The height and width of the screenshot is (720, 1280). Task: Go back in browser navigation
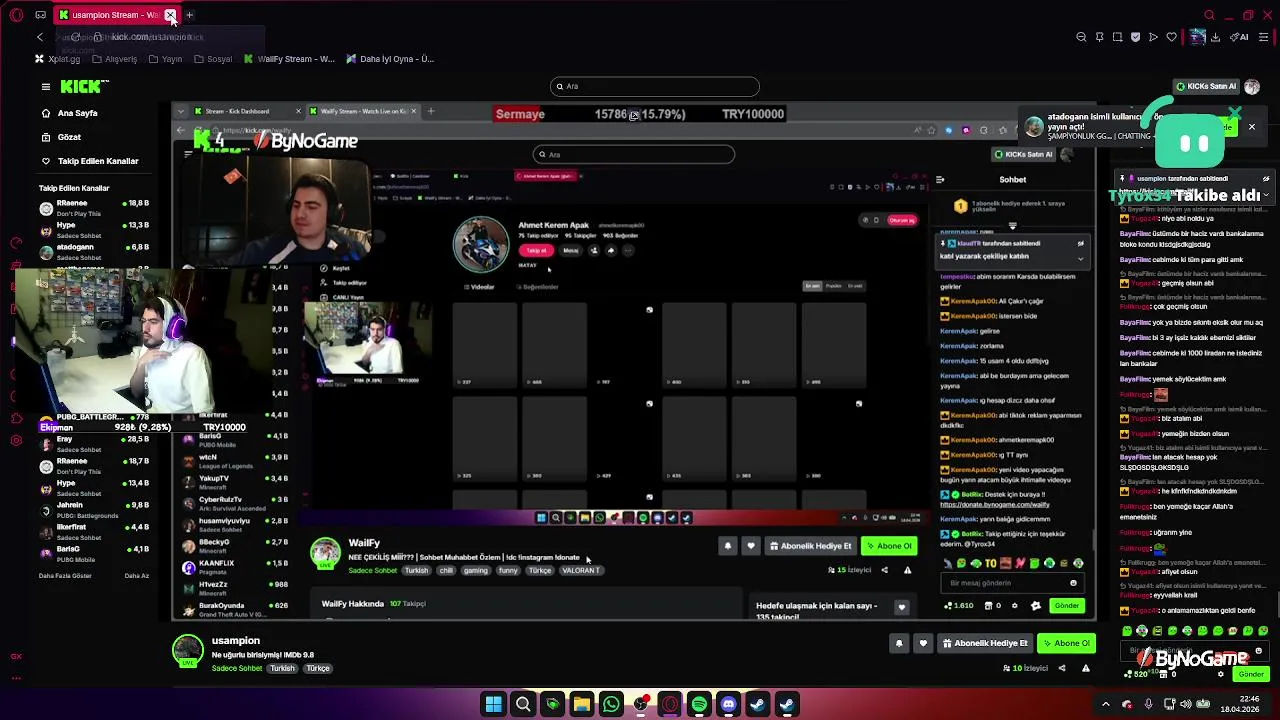click(40, 37)
